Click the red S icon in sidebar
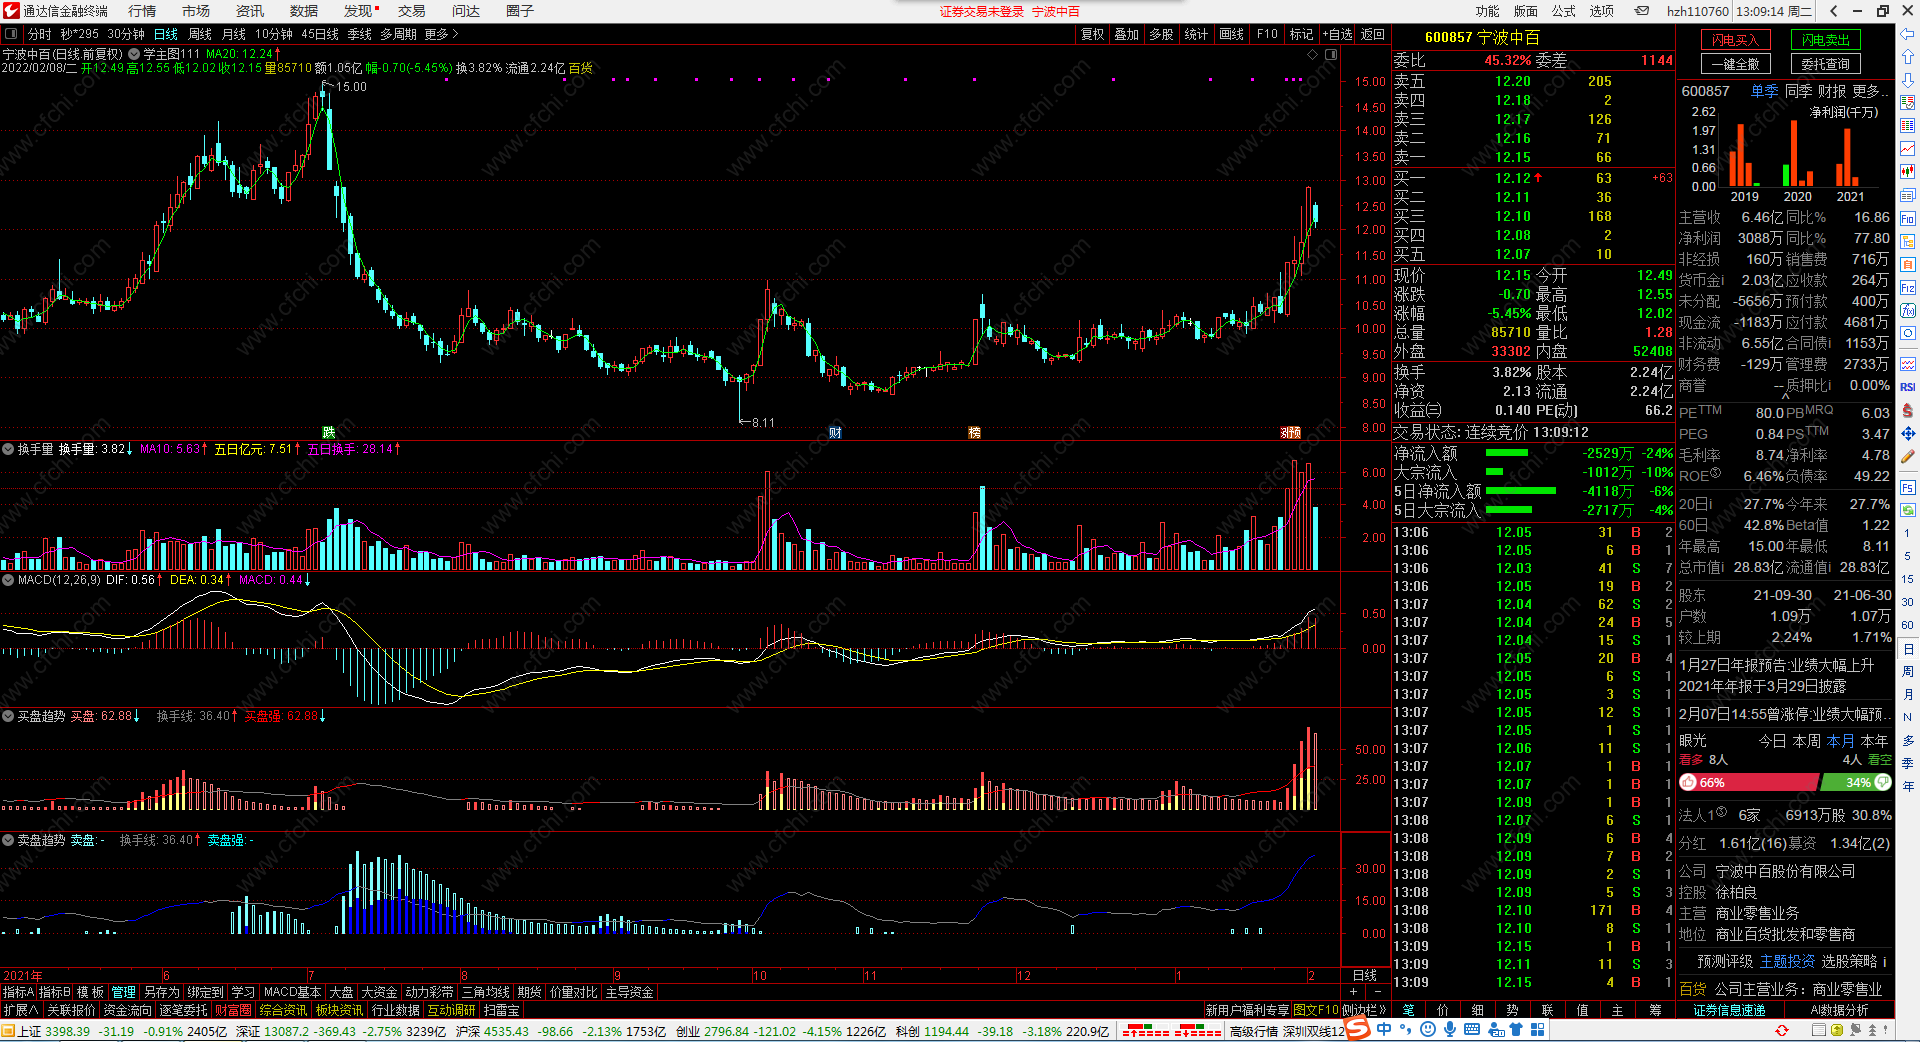1920x1042 pixels. coord(1907,410)
